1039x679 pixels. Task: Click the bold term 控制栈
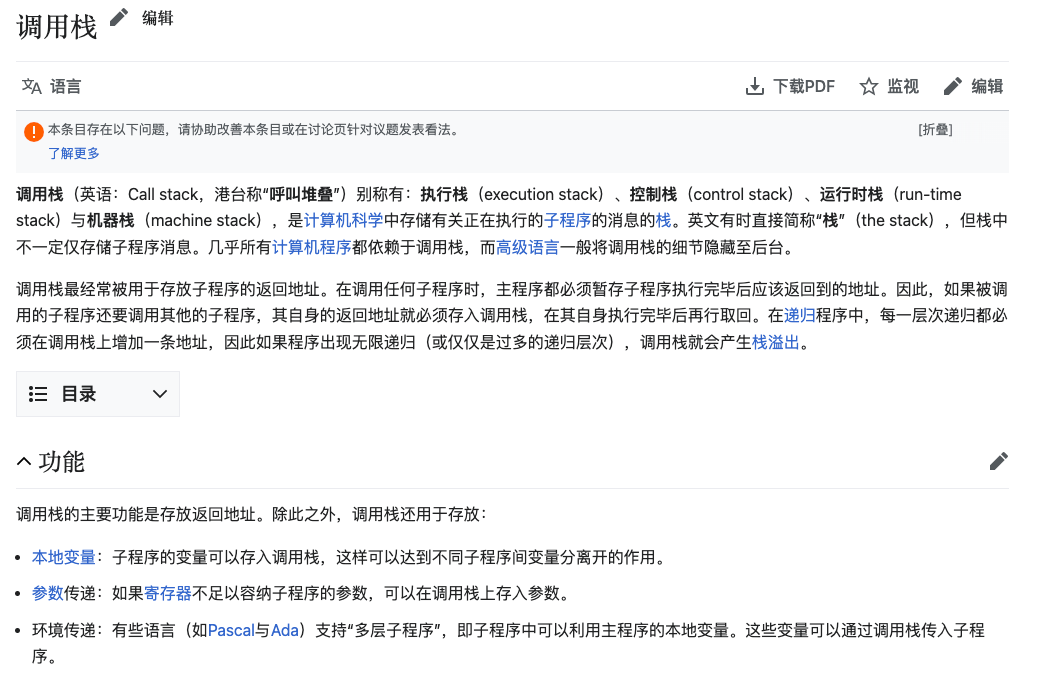(653, 195)
